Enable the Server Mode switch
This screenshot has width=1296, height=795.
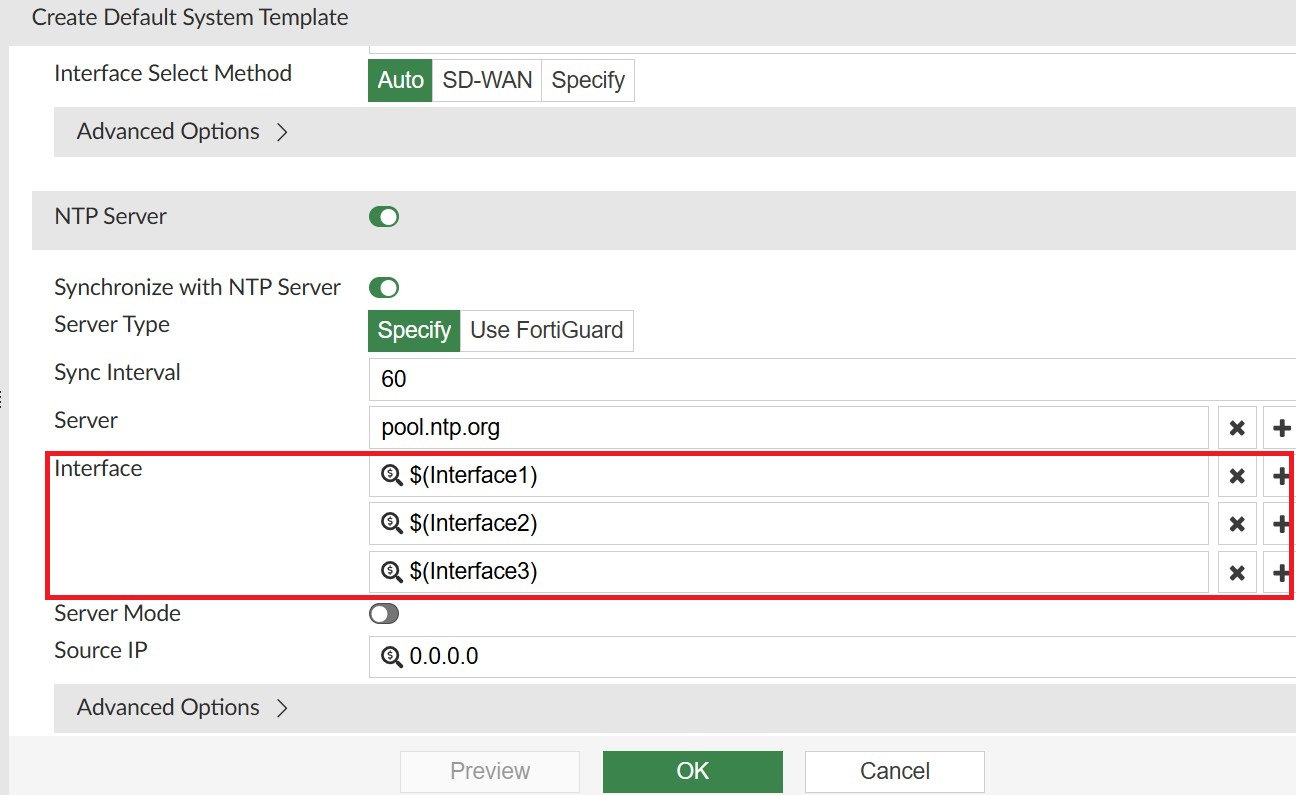click(384, 614)
